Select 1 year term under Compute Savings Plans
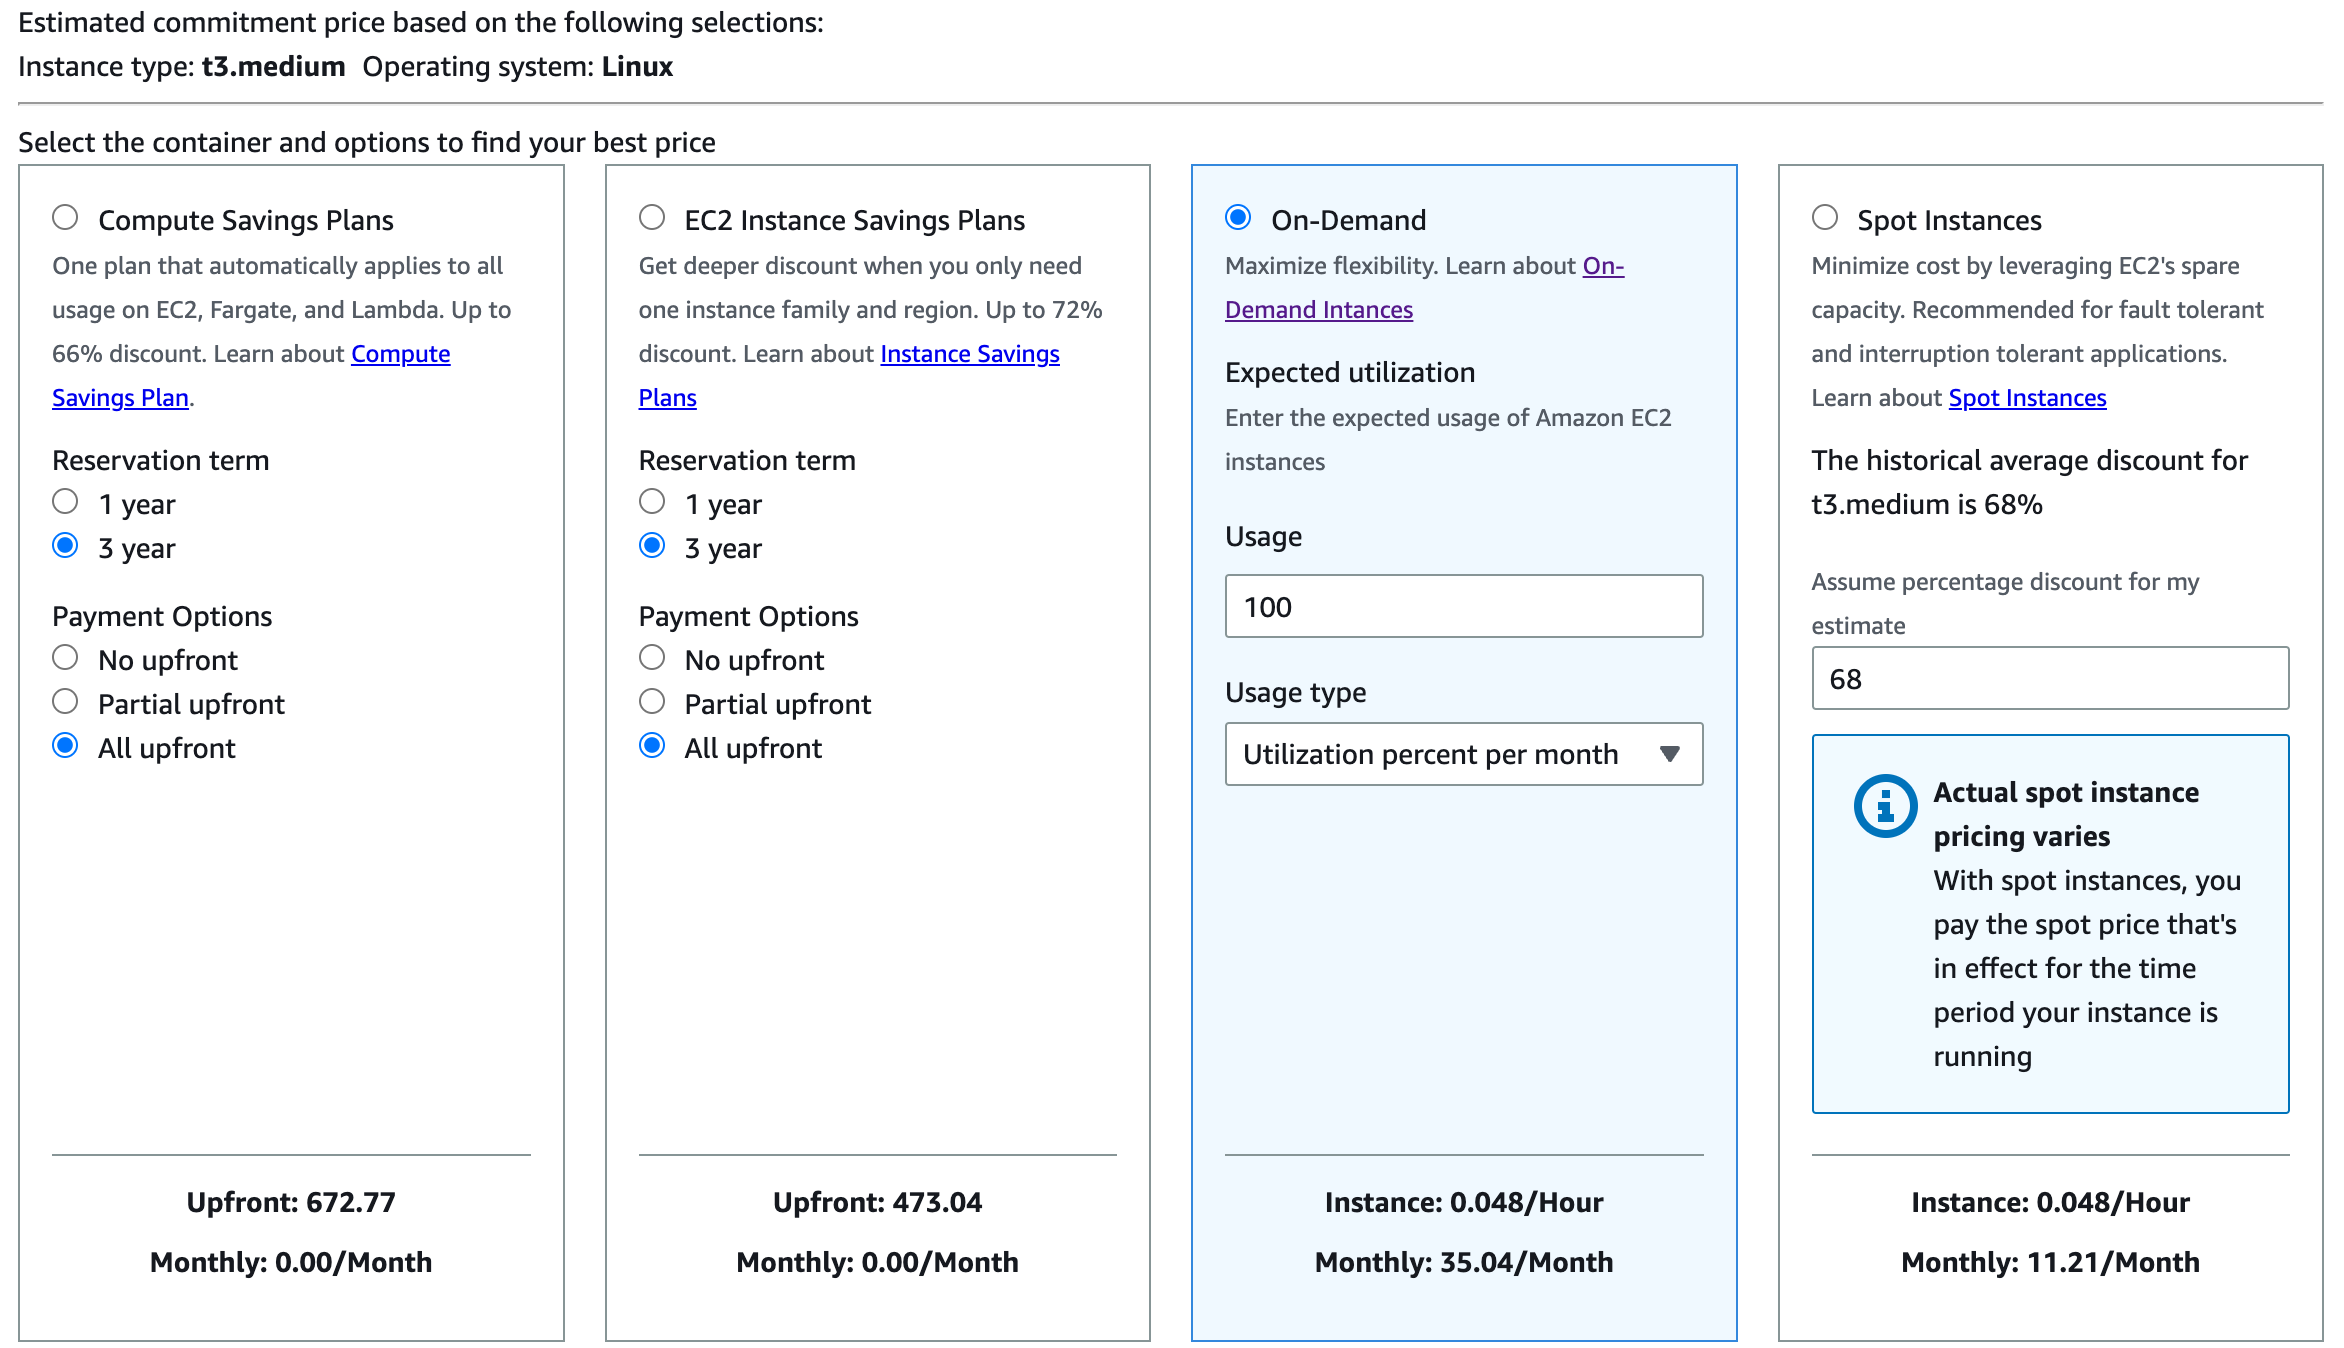Screen dimensions: 2344x1348 click(x=65, y=501)
